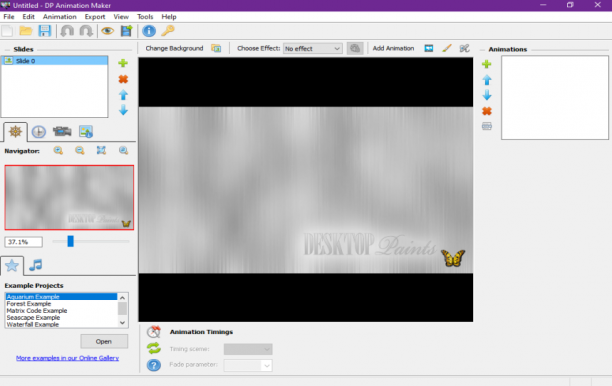This screenshot has height=386, width=612.
Task: Toggle the eye preview icon in toolbar
Action: [x=107, y=30]
